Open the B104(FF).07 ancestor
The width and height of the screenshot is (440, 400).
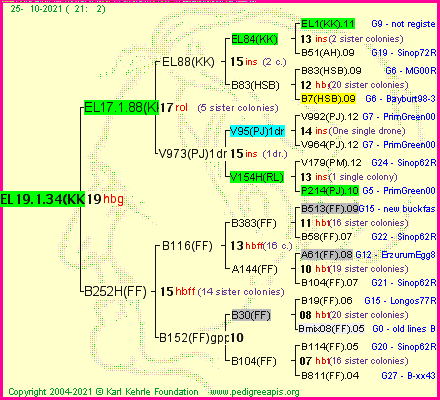(x=329, y=283)
